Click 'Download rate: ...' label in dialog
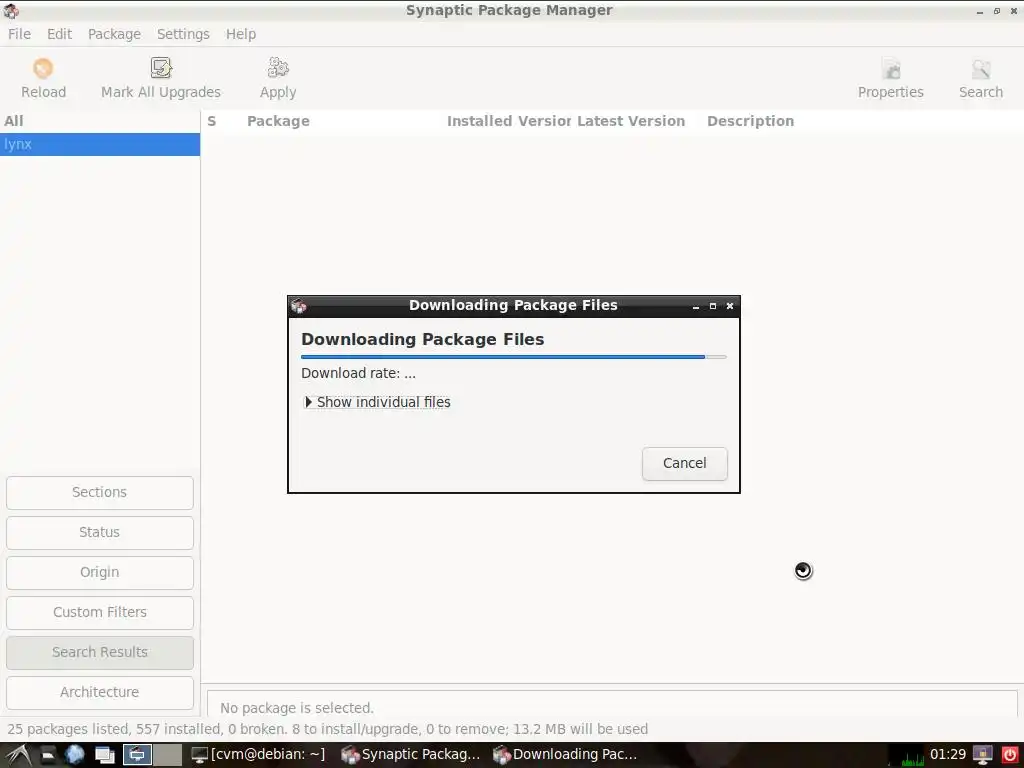 pos(358,374)
